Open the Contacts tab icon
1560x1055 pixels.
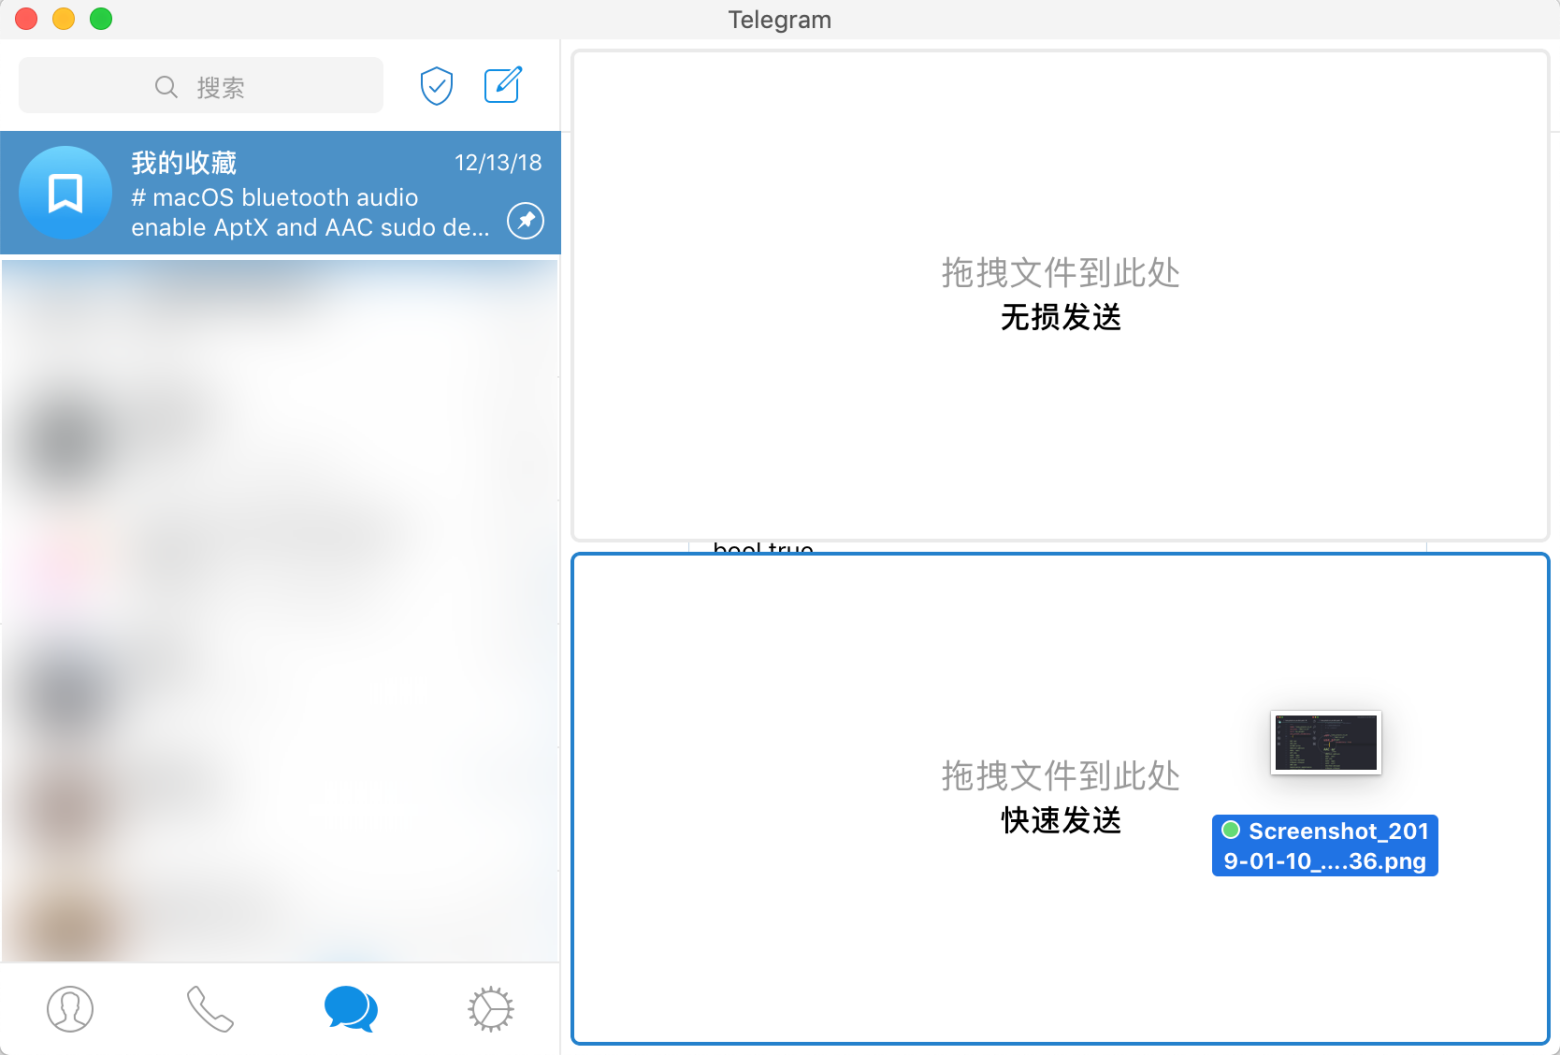(x=70, y=1009)
